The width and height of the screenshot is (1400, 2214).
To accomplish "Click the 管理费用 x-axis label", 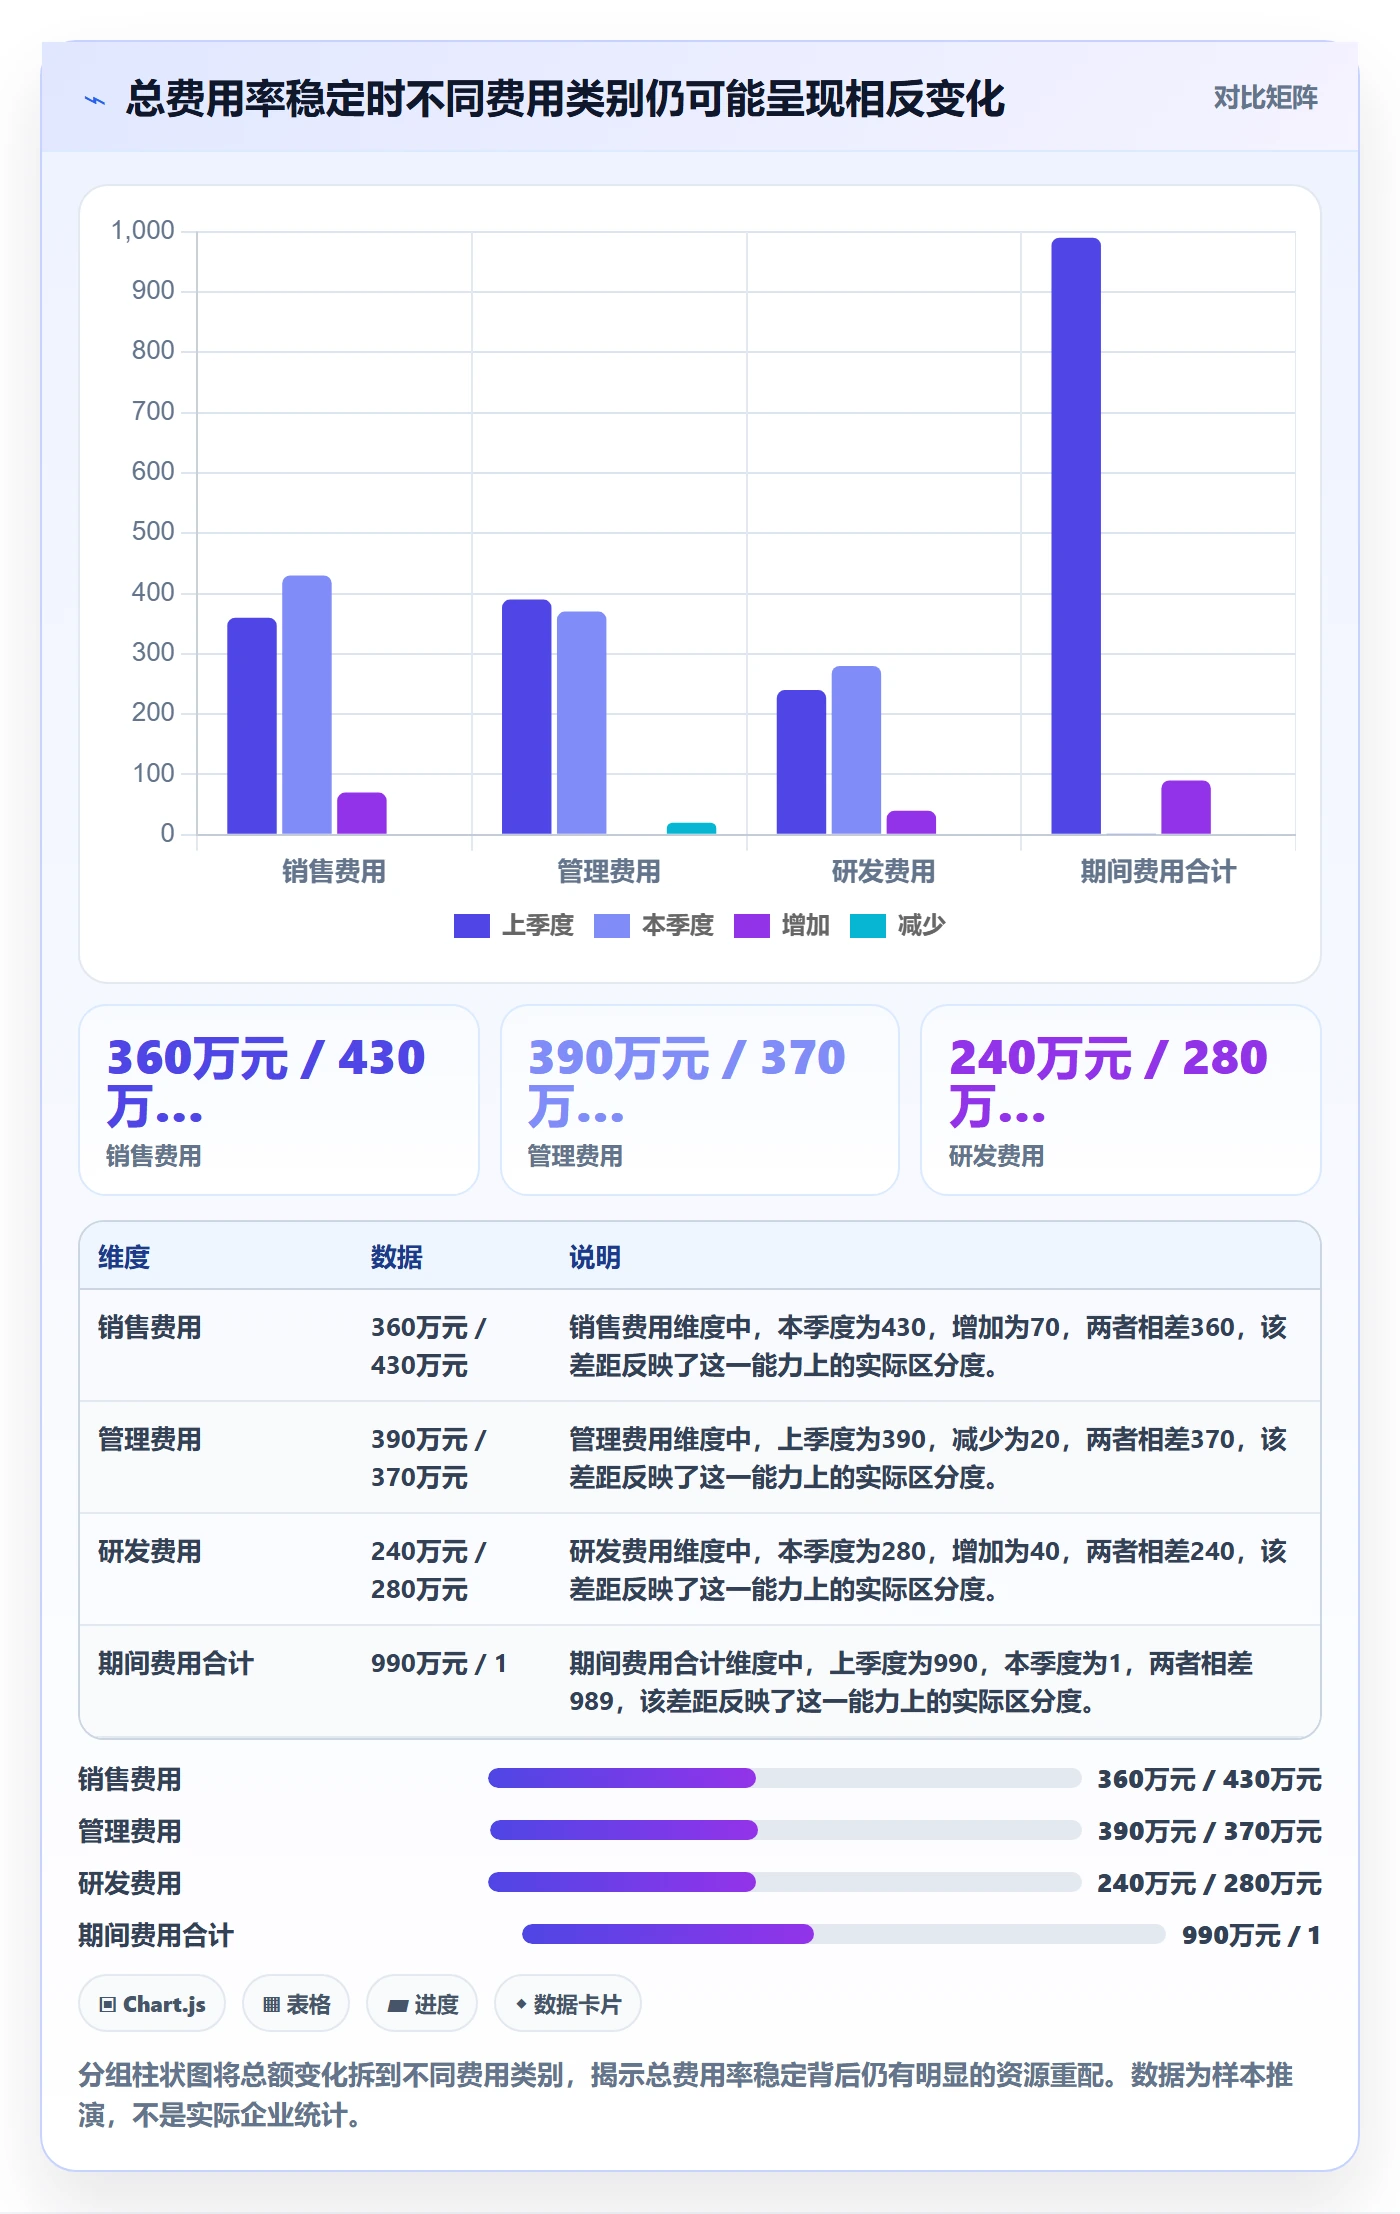I will coord(609,872).
